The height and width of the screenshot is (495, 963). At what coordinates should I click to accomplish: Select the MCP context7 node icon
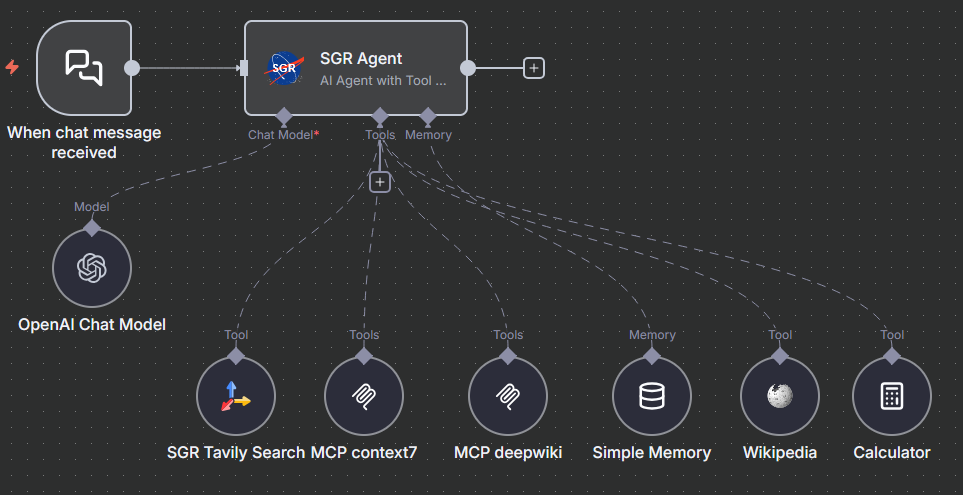tap(364, 396)
